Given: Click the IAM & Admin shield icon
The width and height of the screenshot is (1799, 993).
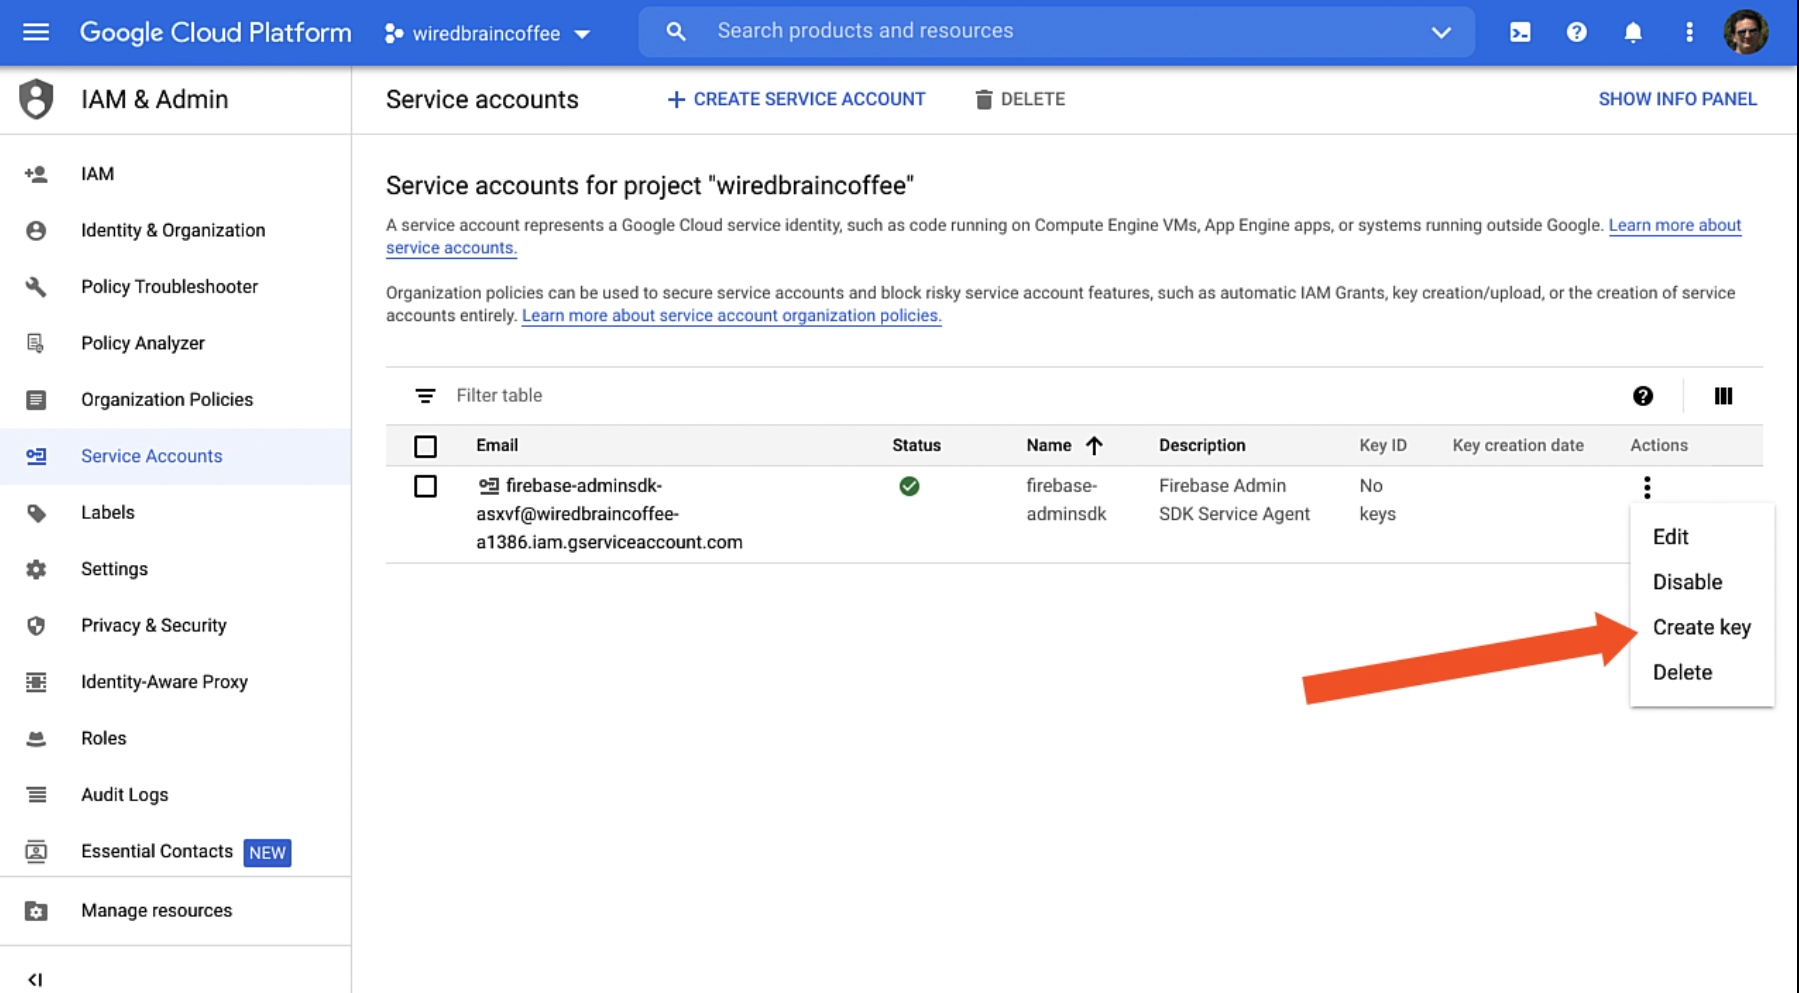Looking at the screenshot, I should coord(36,99).
